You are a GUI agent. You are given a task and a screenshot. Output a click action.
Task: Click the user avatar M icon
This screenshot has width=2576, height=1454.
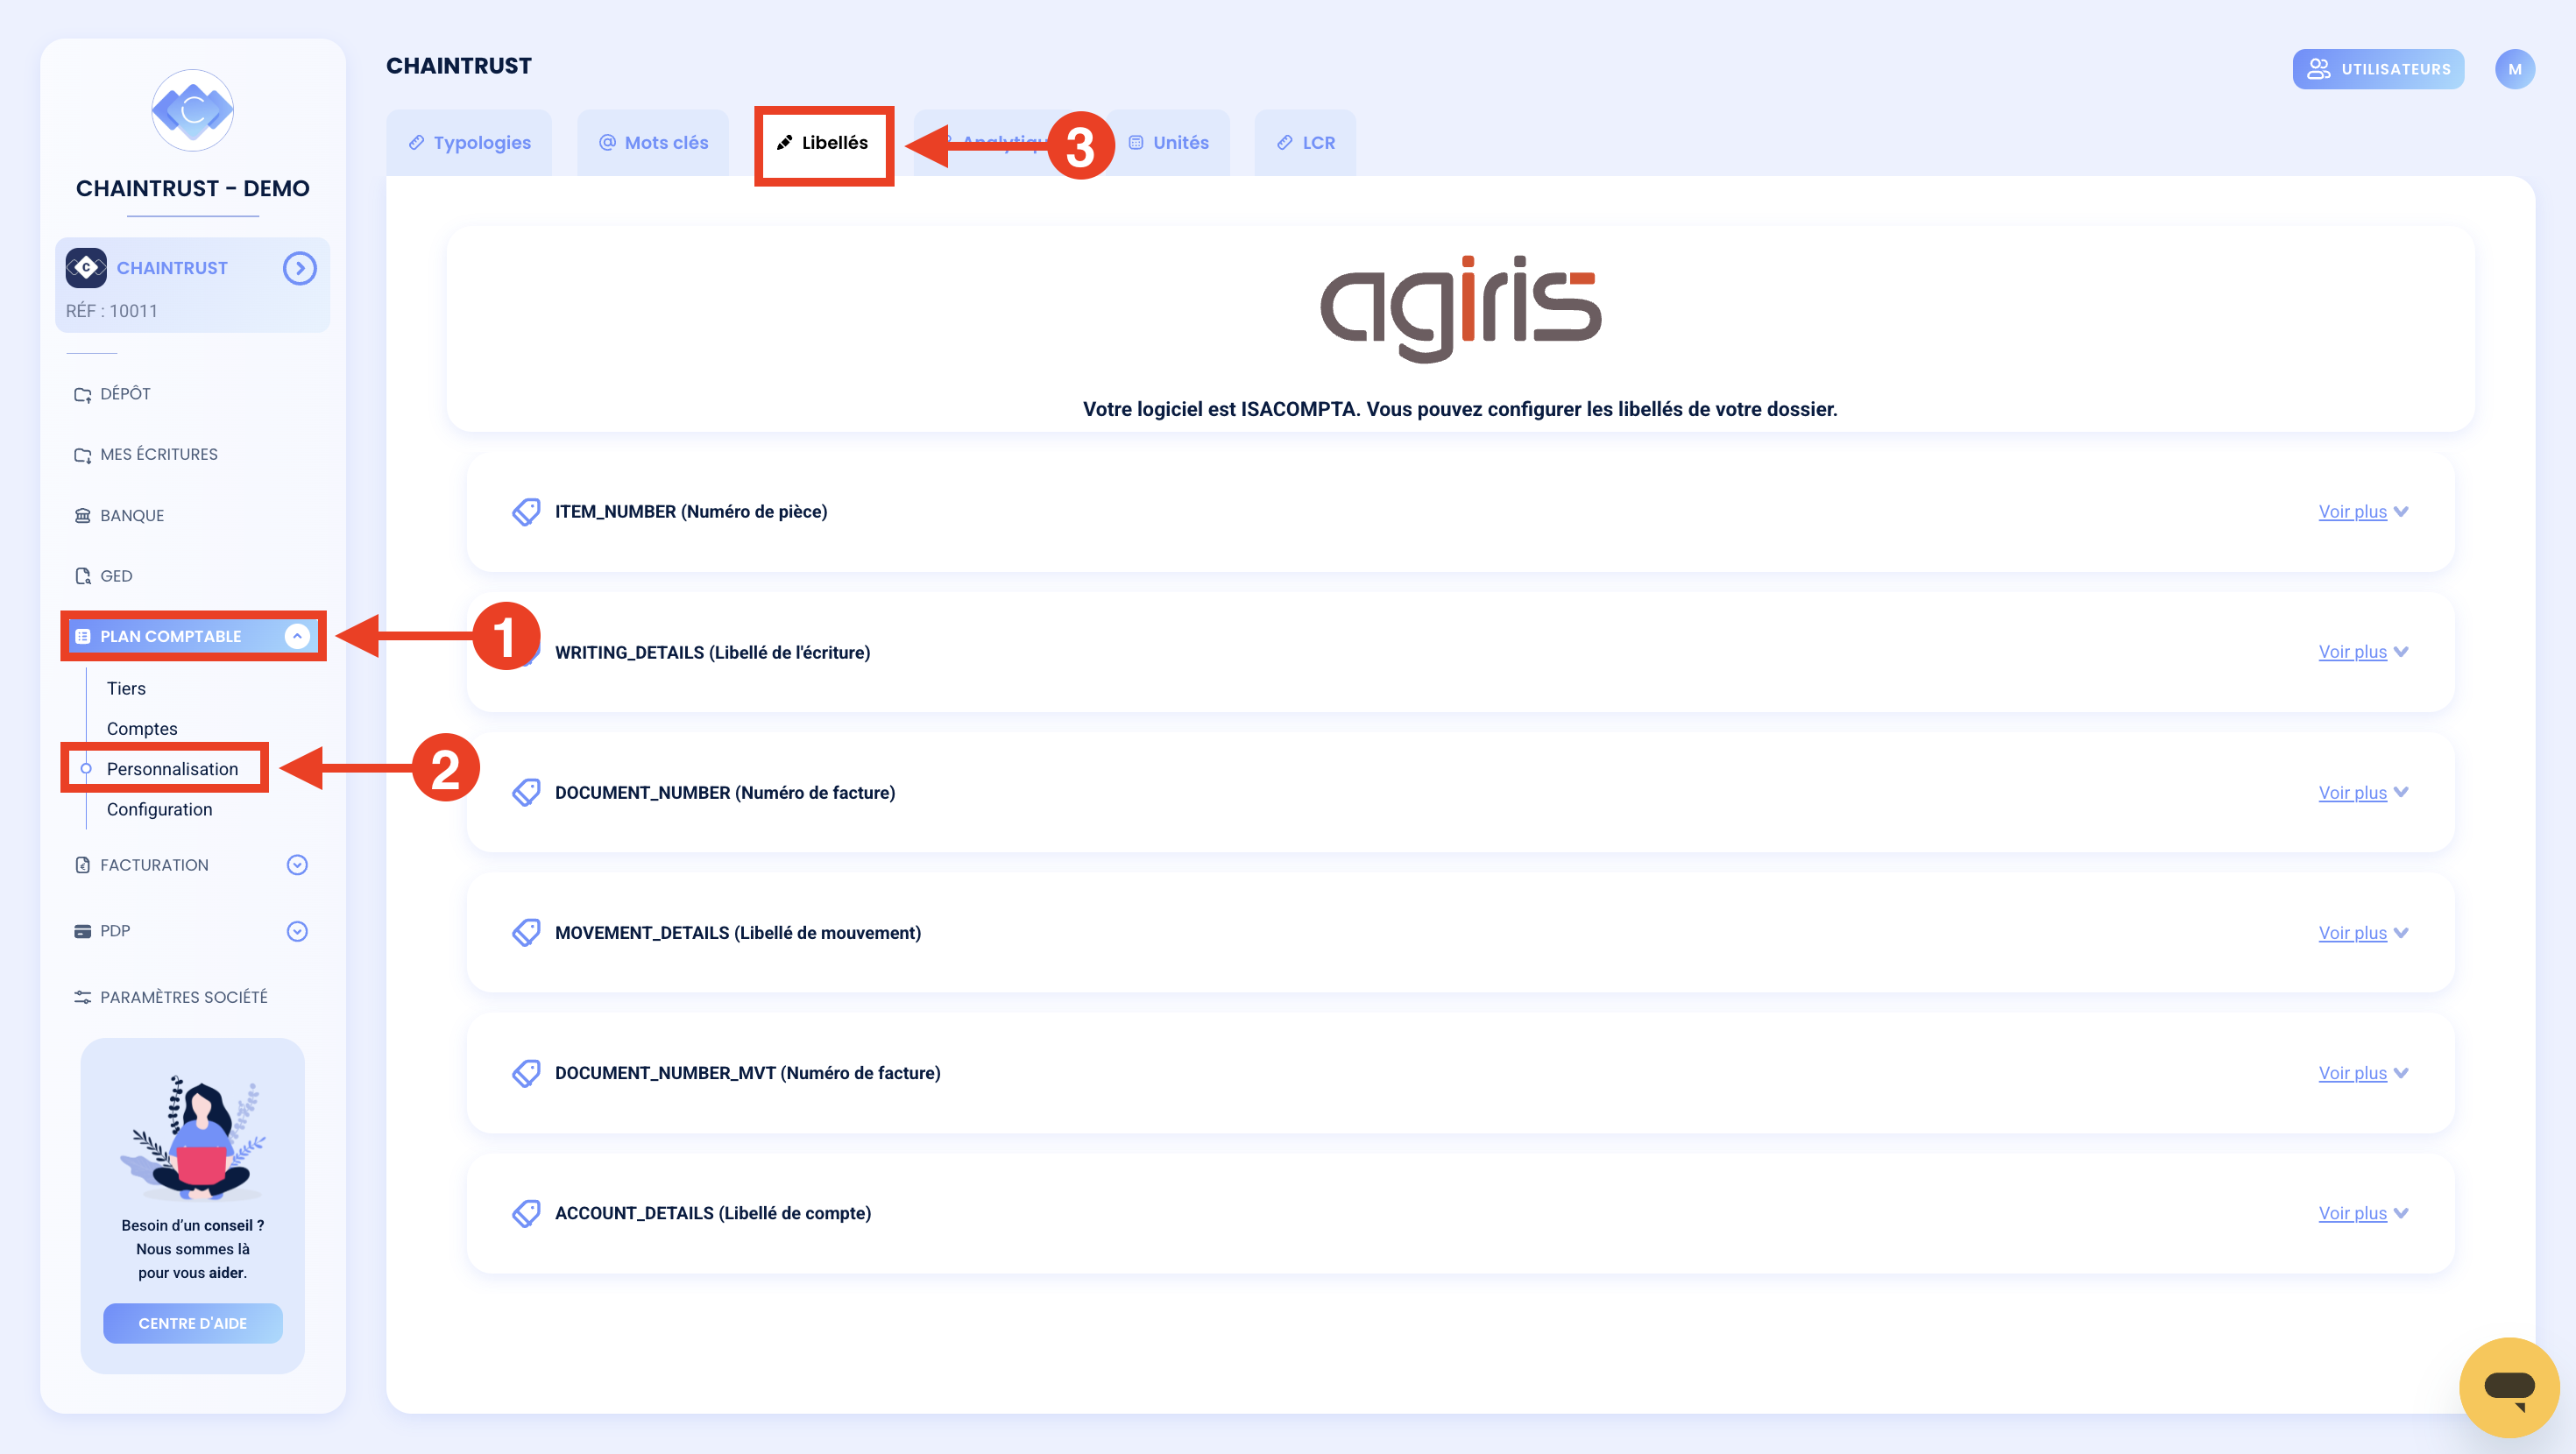2514,69
